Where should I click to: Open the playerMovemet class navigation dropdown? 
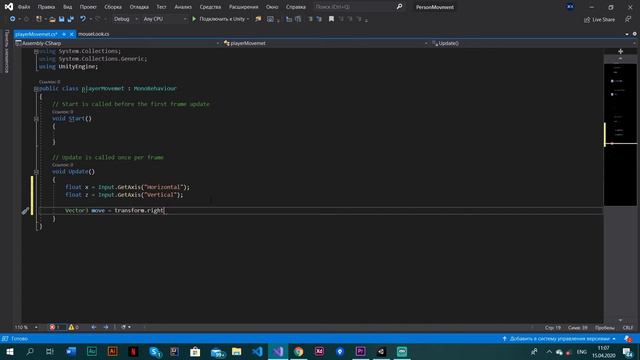pos(325,43)
